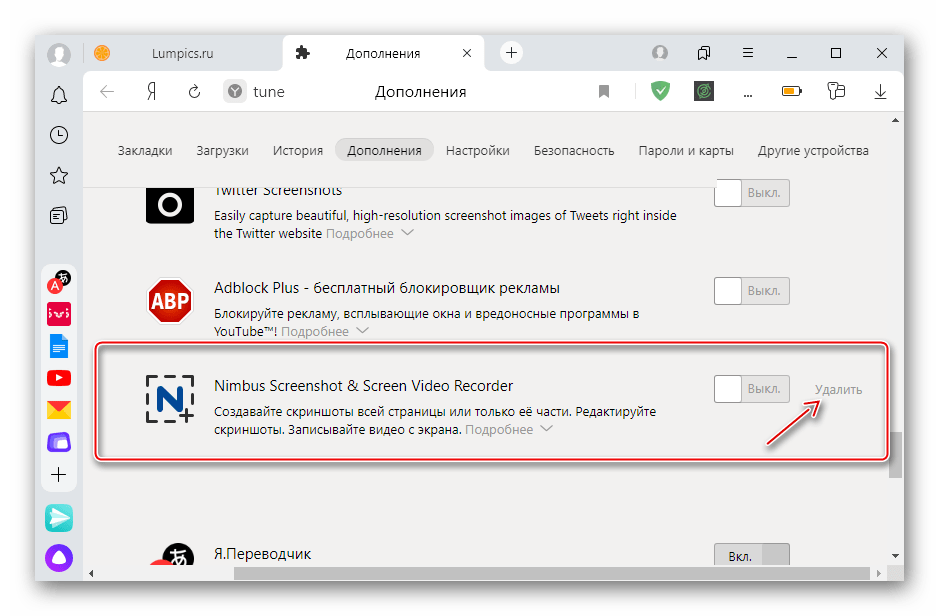Open YouTube shortcut in sidebar
This screenshot has height=616, width=939.
pos(59,378)
